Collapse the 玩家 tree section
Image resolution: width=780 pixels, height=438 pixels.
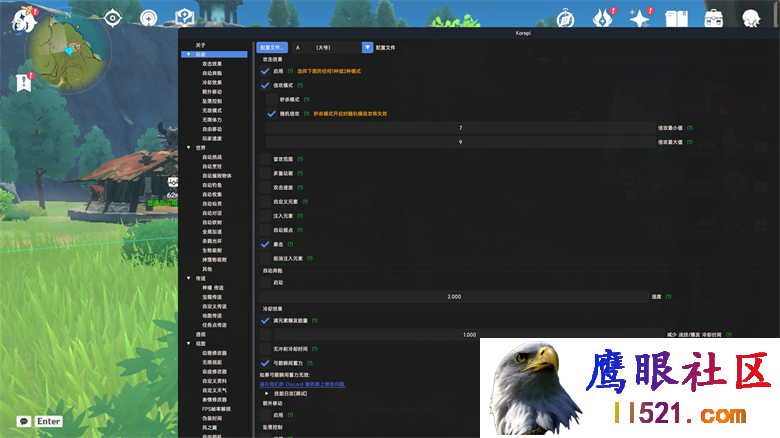pyautogui.click(x=189, y=54)
